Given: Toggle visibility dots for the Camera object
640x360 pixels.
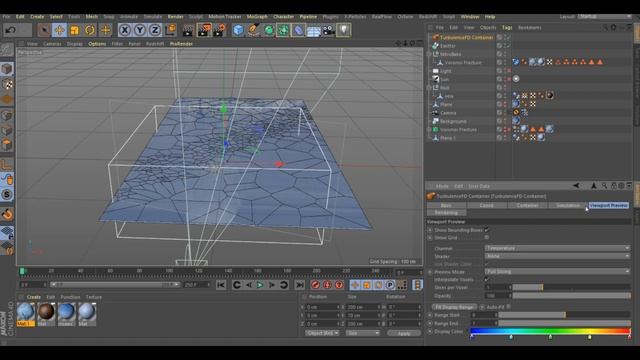Looking at the screenshot, I should (x=505, y=113).
